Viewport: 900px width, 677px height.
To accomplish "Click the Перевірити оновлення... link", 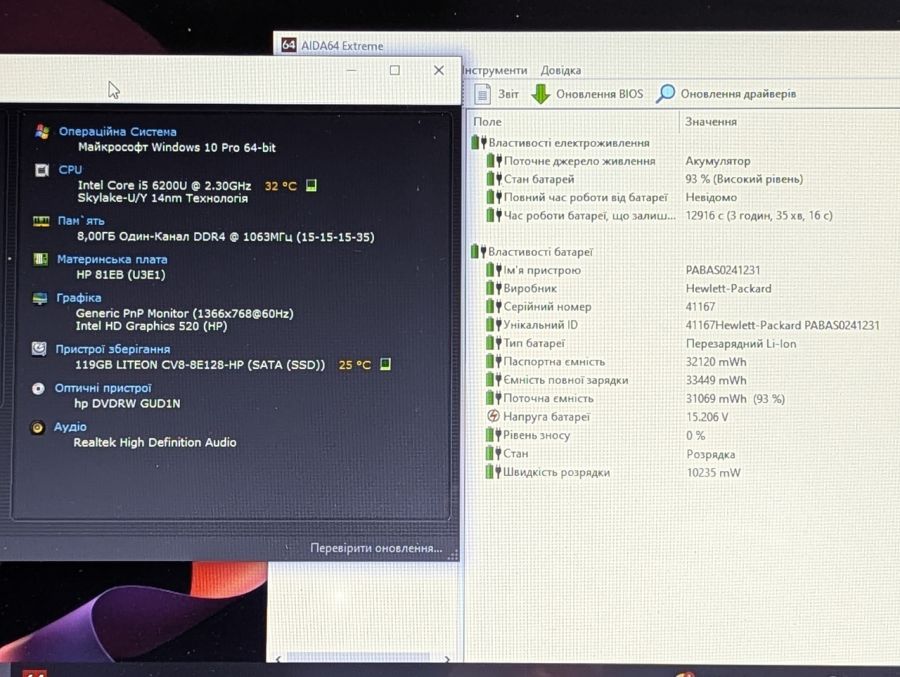I will tap(376, 548).
